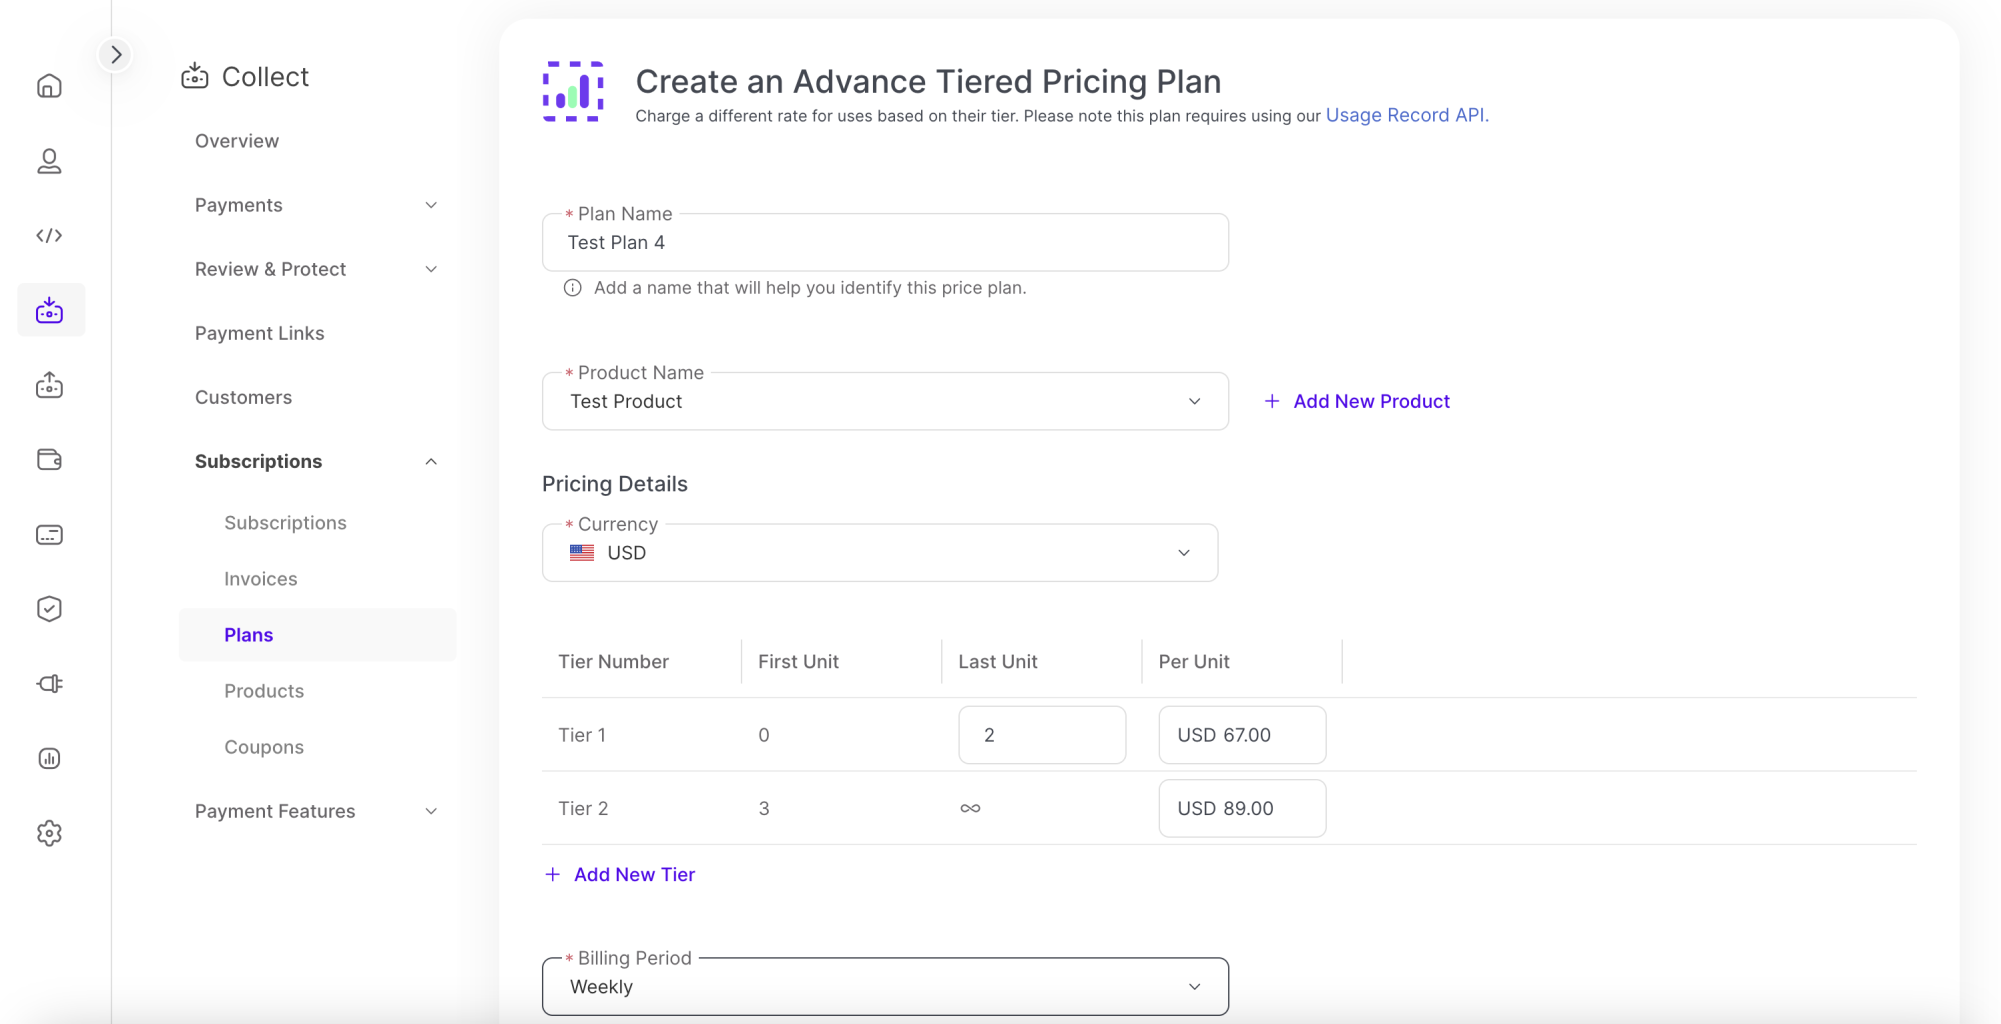The height and width of the screenshot is (1024, 2001).
Task: Open the settings gear icon
Action: click(49, 833)
